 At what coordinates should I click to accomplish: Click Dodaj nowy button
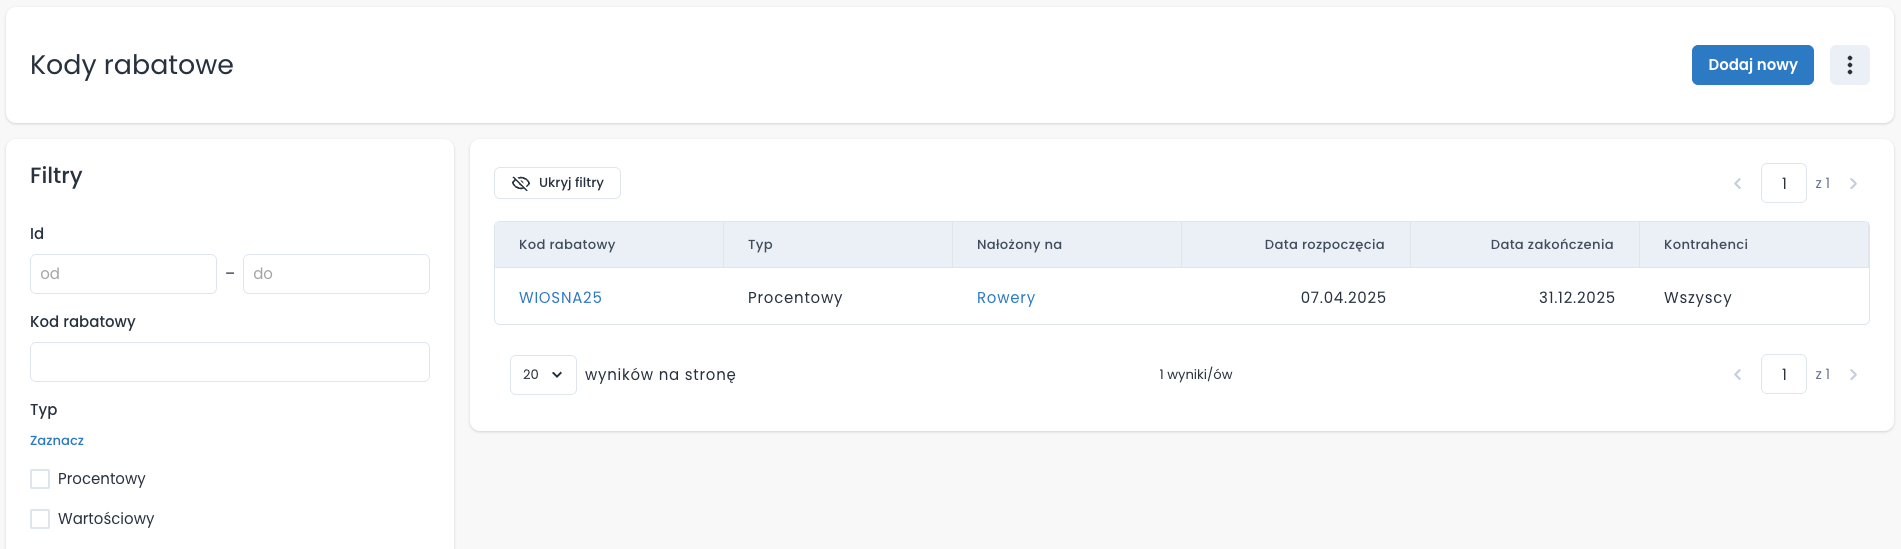[x=1752, y=65]
